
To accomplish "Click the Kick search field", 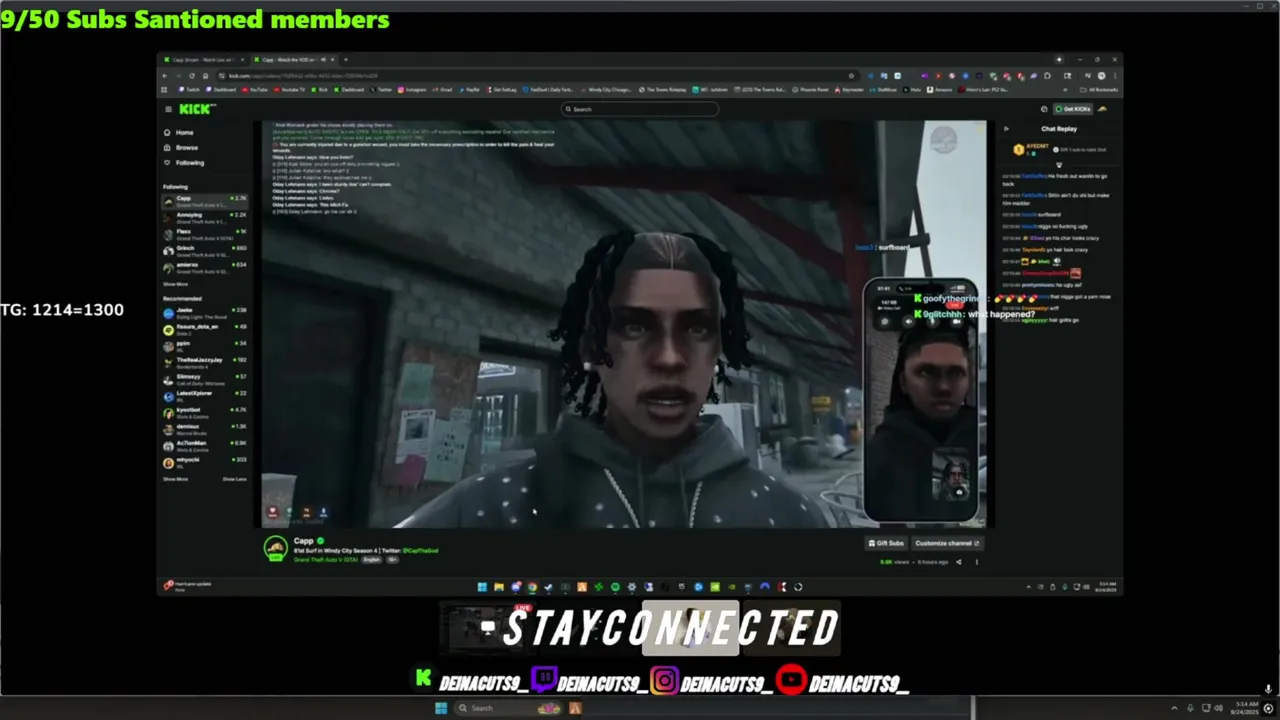I will [640, 109].
